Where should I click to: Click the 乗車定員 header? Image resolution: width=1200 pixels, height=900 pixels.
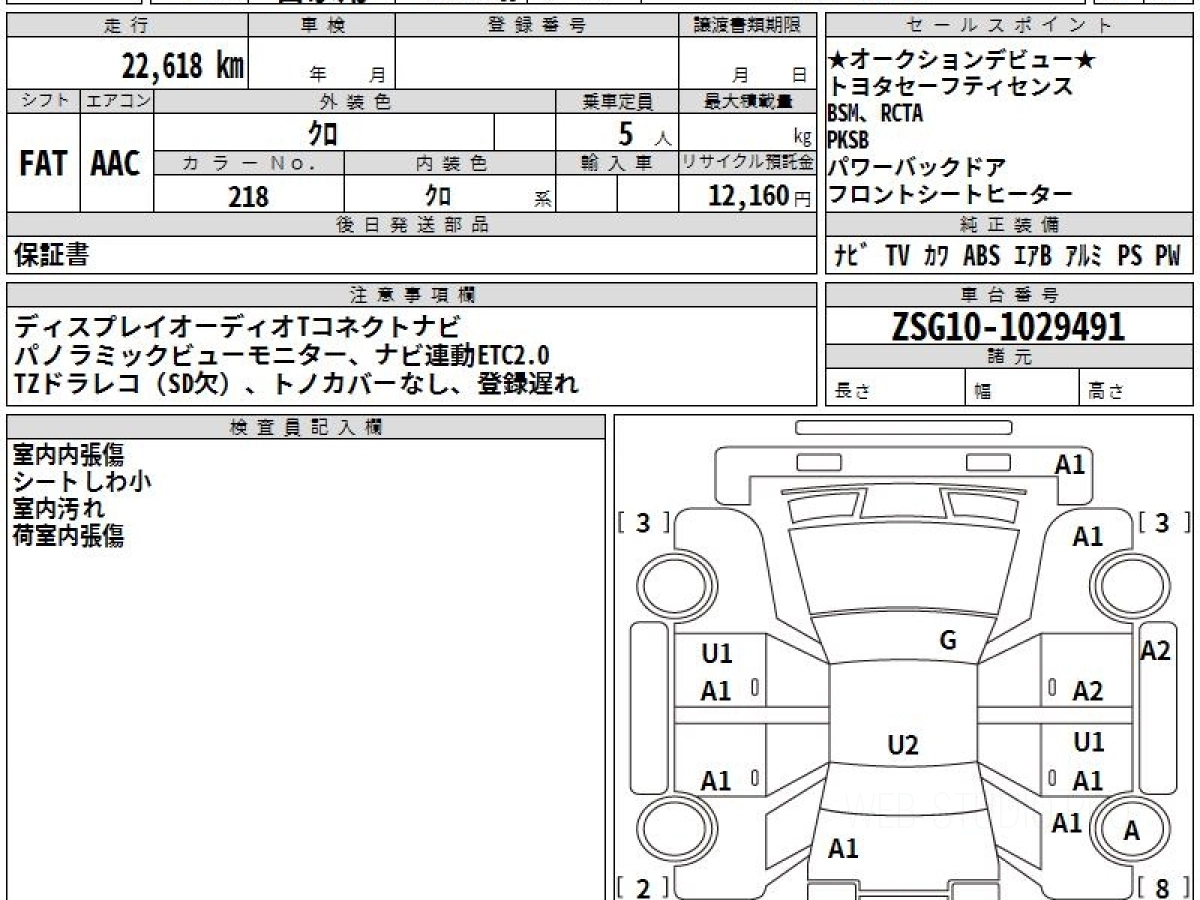point(618,101)
